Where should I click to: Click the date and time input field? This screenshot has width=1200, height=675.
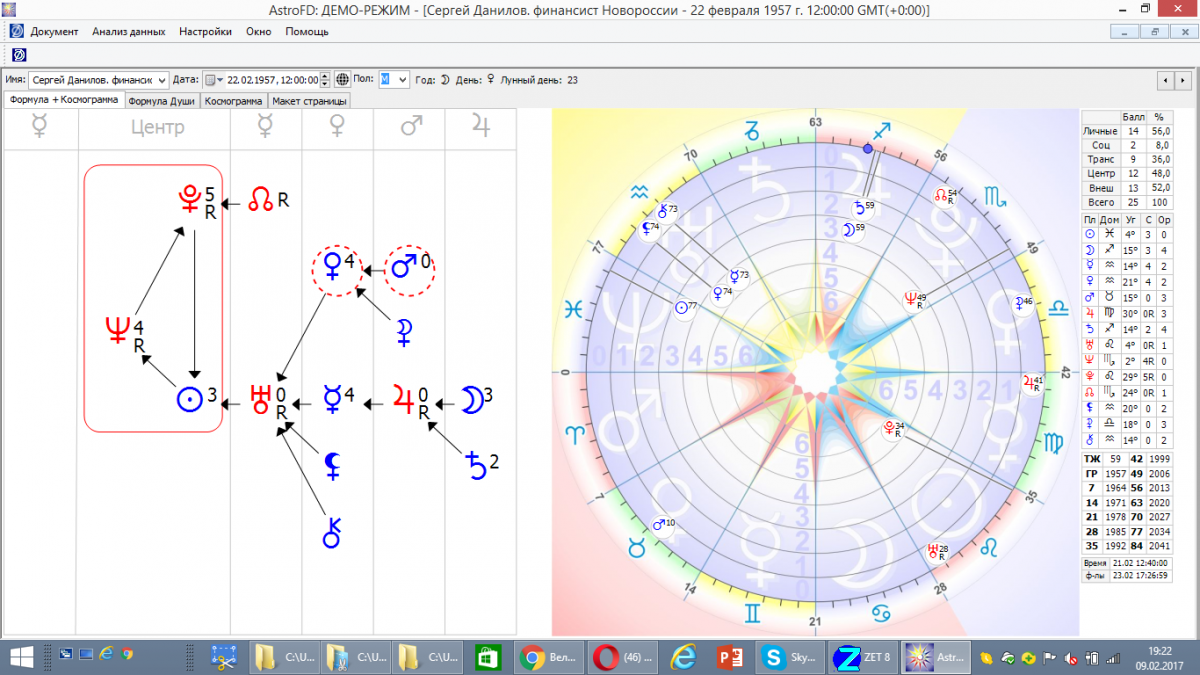click(x=271, y=80)
